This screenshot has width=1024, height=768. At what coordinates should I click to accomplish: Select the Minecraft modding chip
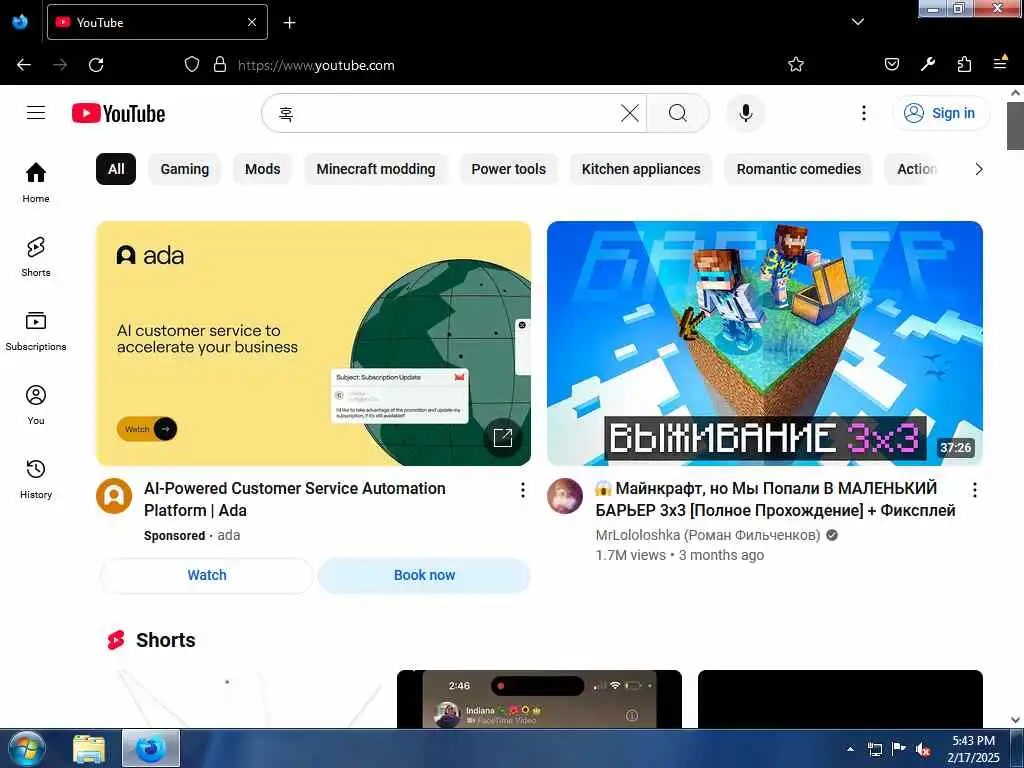376,169
